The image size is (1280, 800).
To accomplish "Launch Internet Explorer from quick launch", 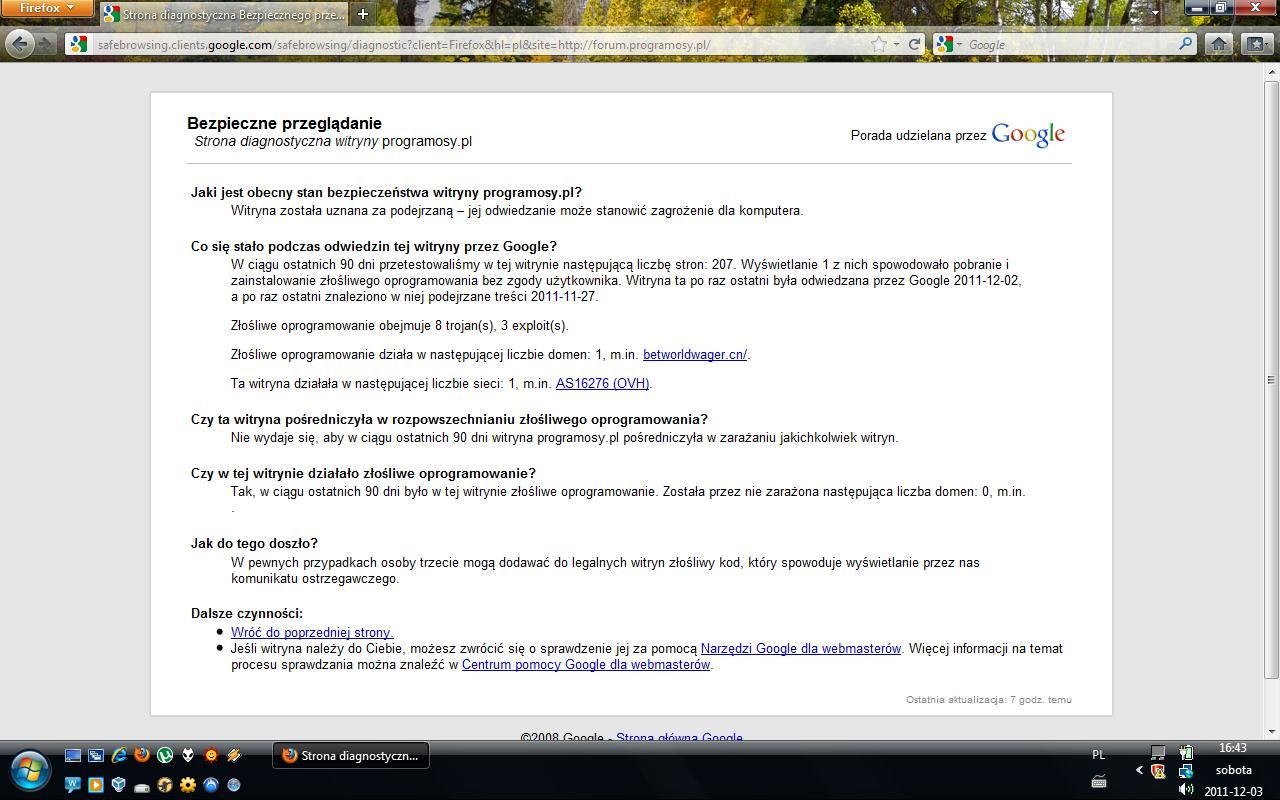I will [x=119, y=755].
